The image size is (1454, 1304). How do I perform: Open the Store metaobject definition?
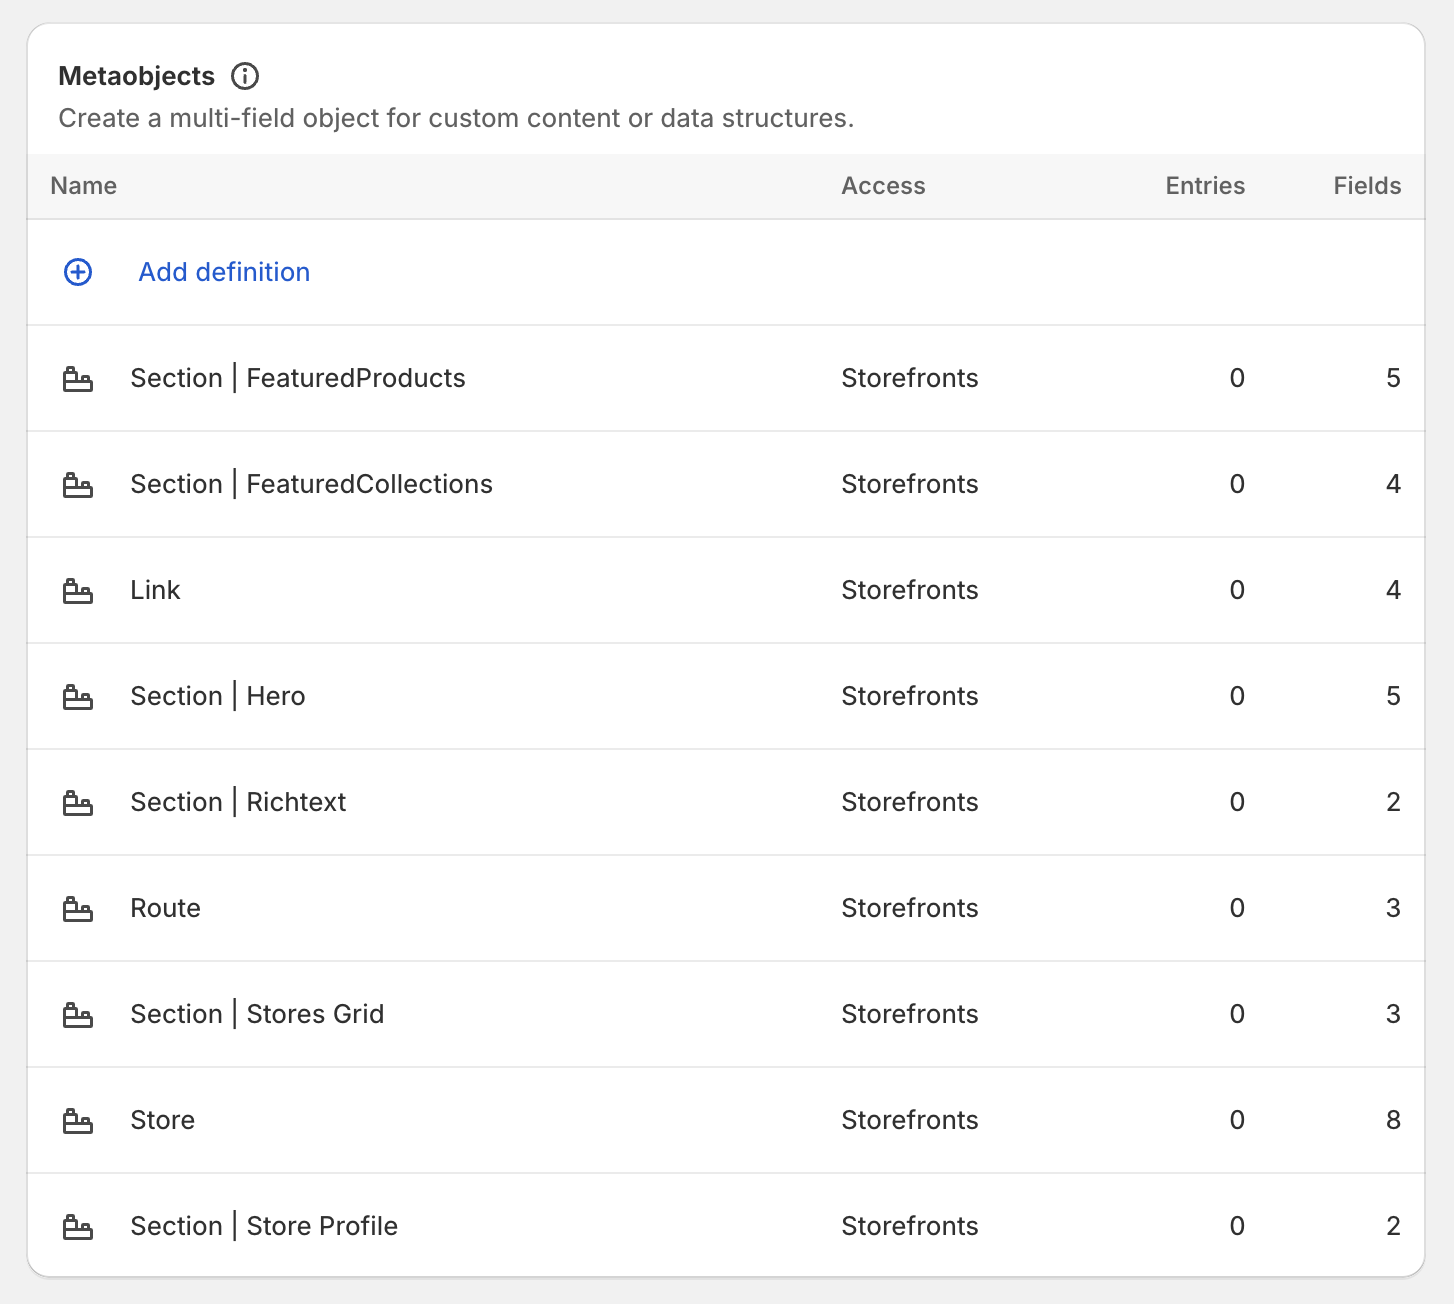(x=162, y=1121)
